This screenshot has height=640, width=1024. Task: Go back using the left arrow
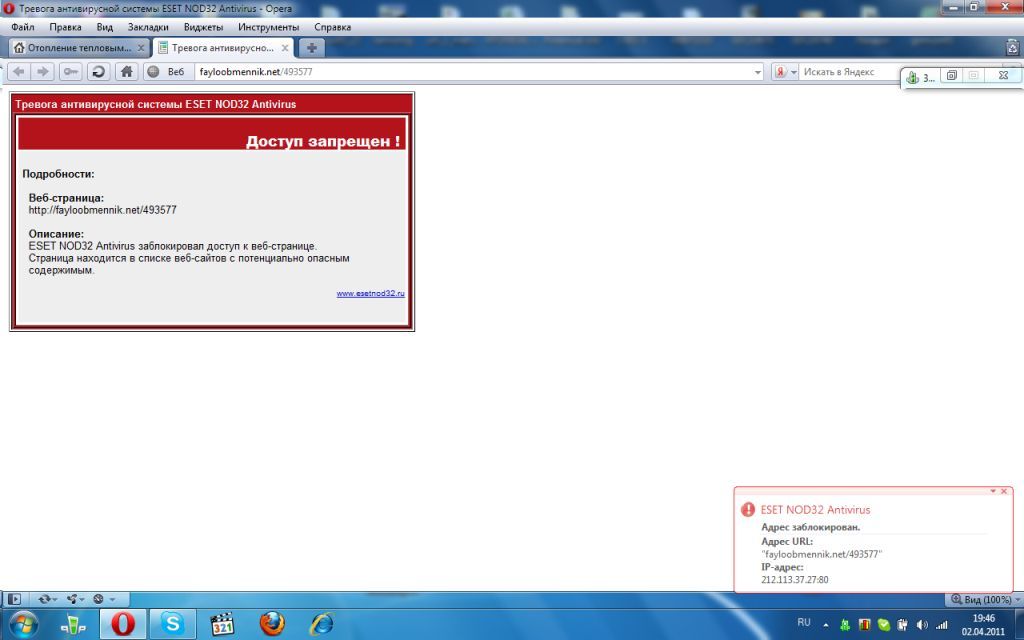click(x=18, y=72)
